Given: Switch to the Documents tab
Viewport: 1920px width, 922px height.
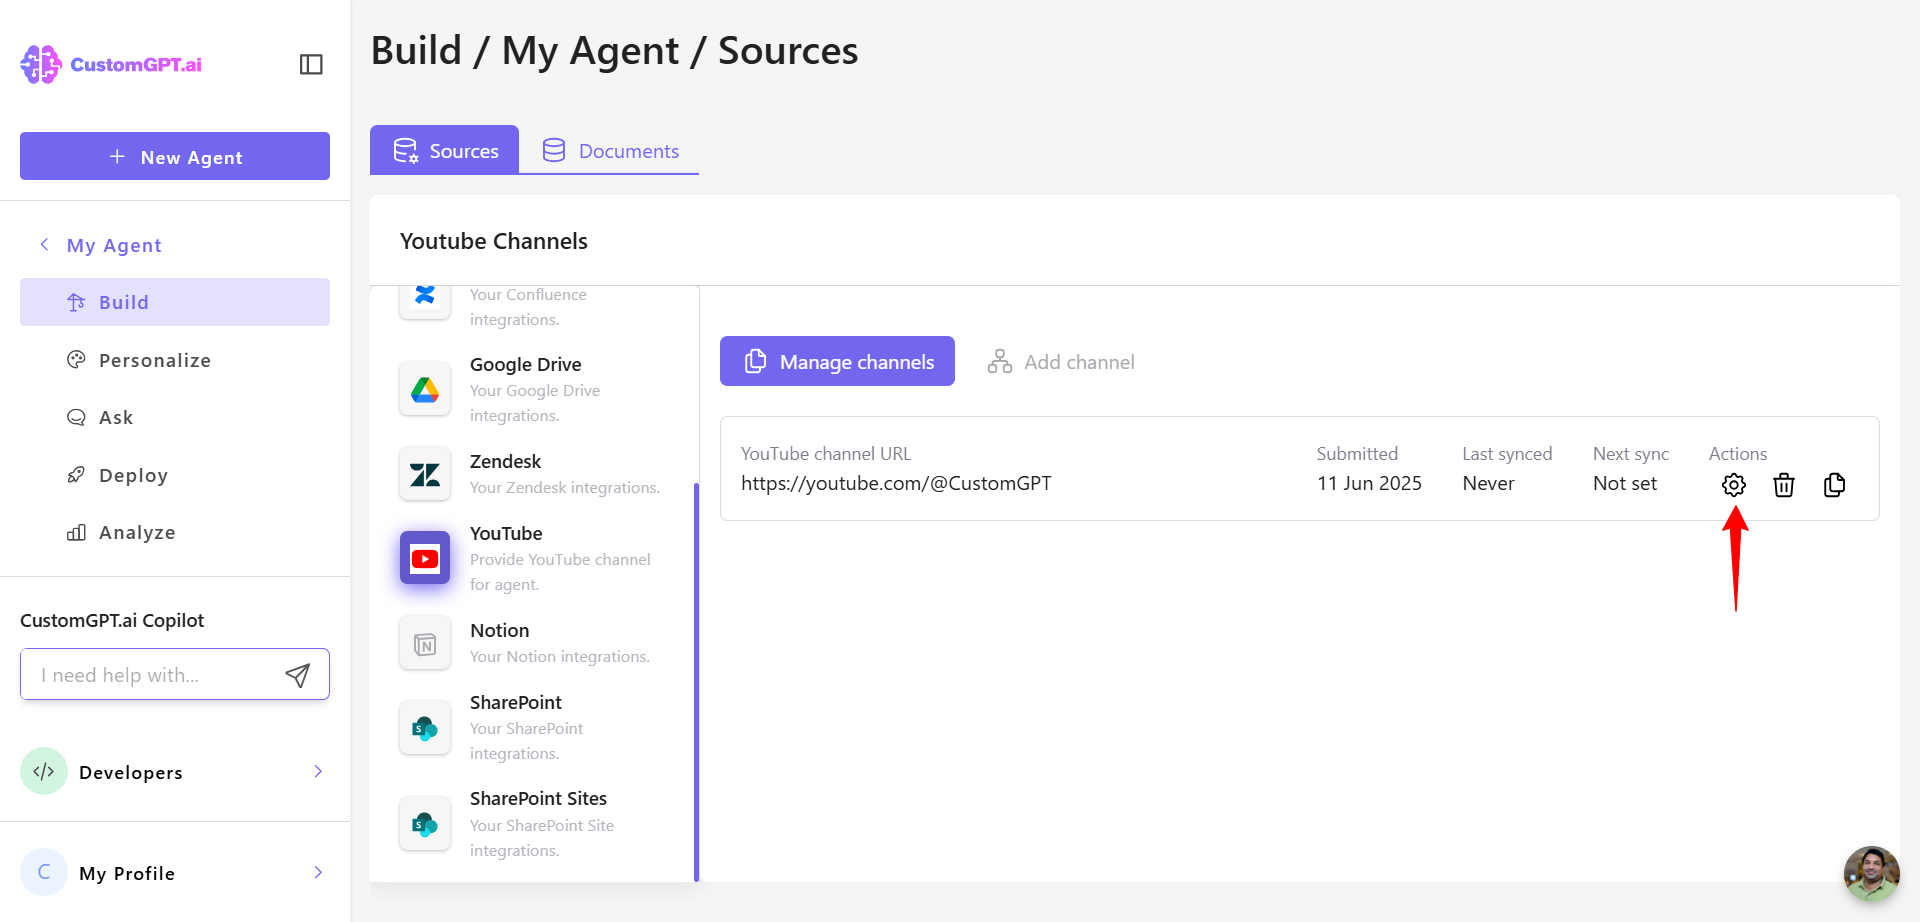Looking at the screenshot, I should pos(610,150).
